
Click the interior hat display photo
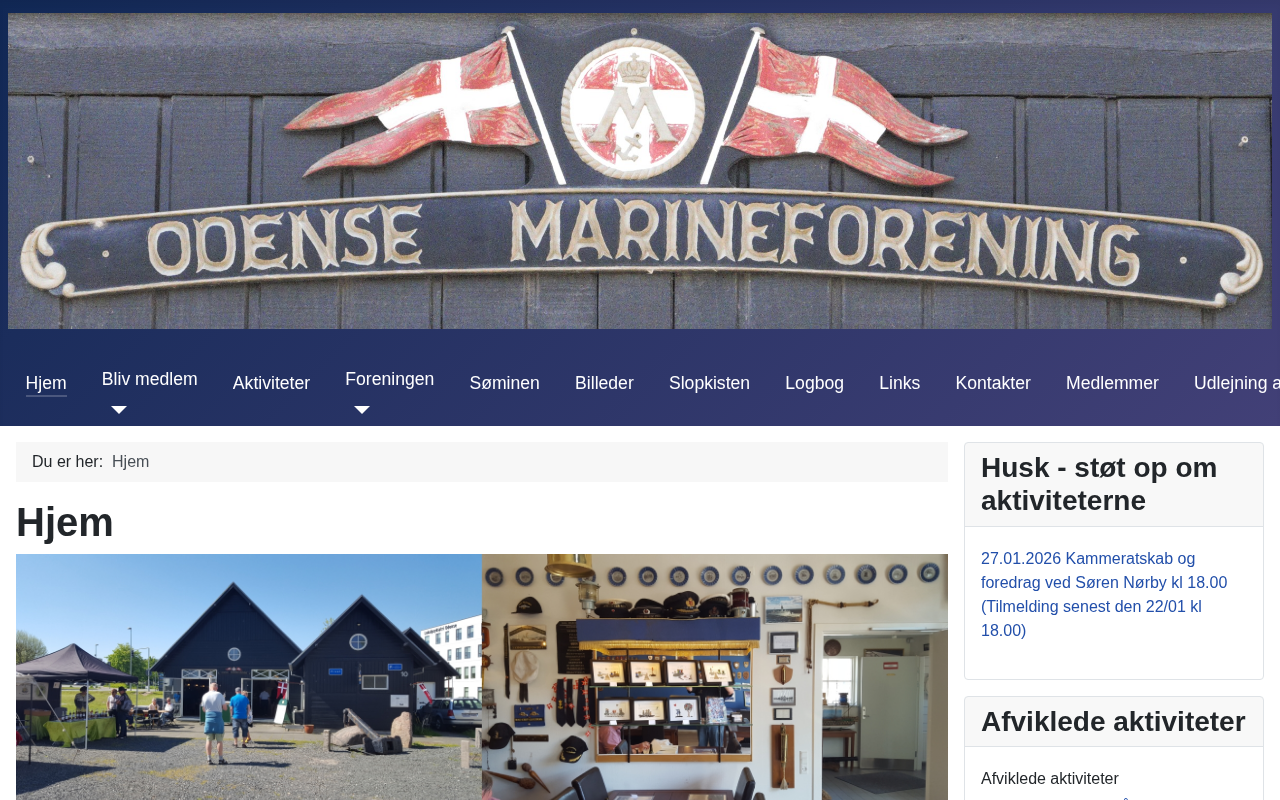[x=715, y=677]
